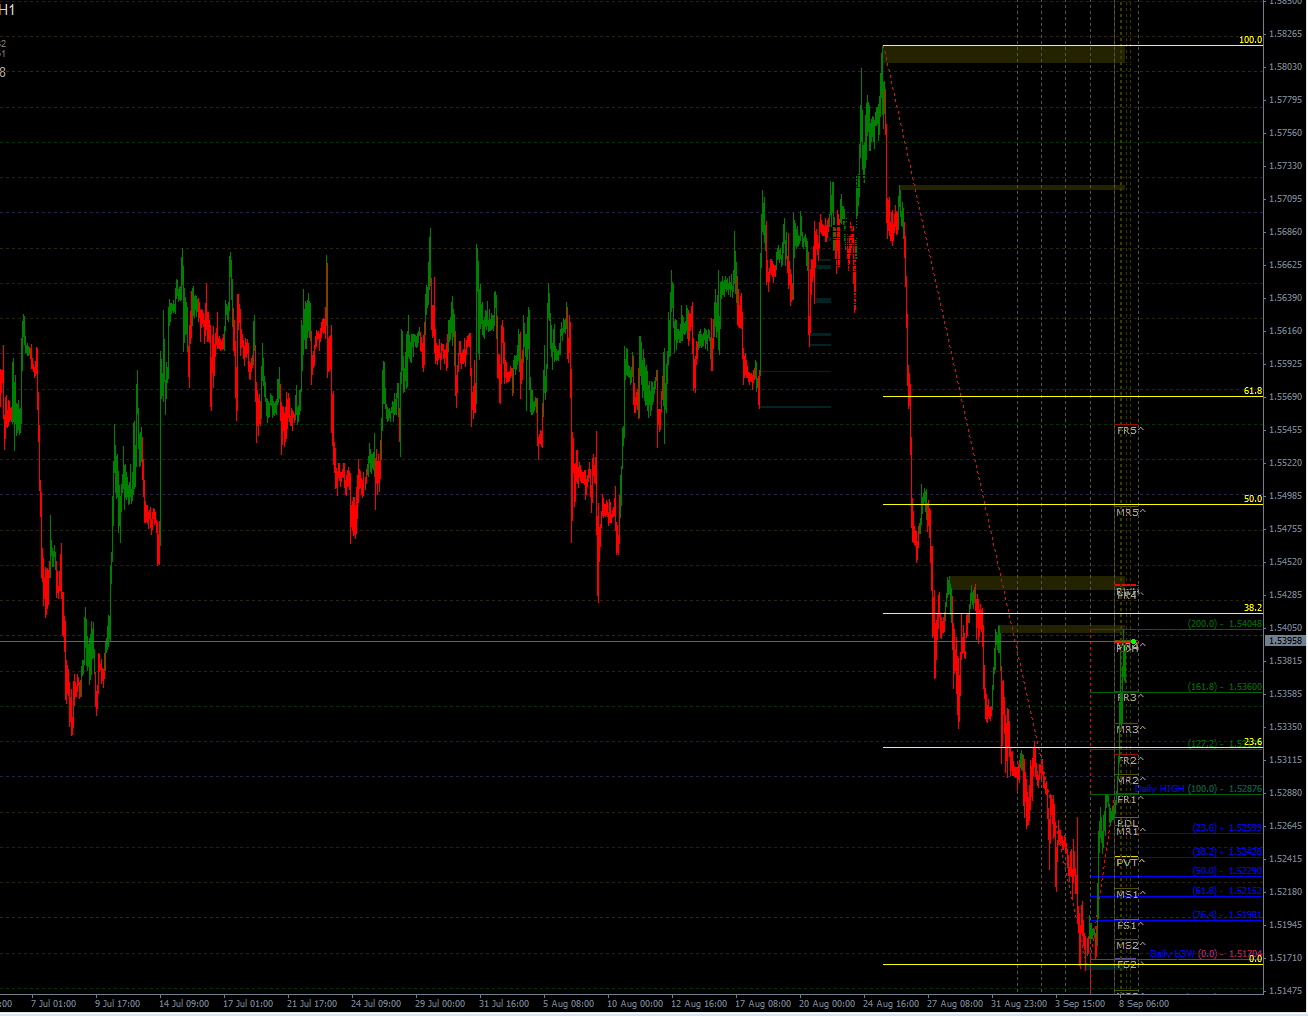Screen dimensions: 1308x1016
Task: Click the MR2 pivot label
Action: [x=1131, y=780]
